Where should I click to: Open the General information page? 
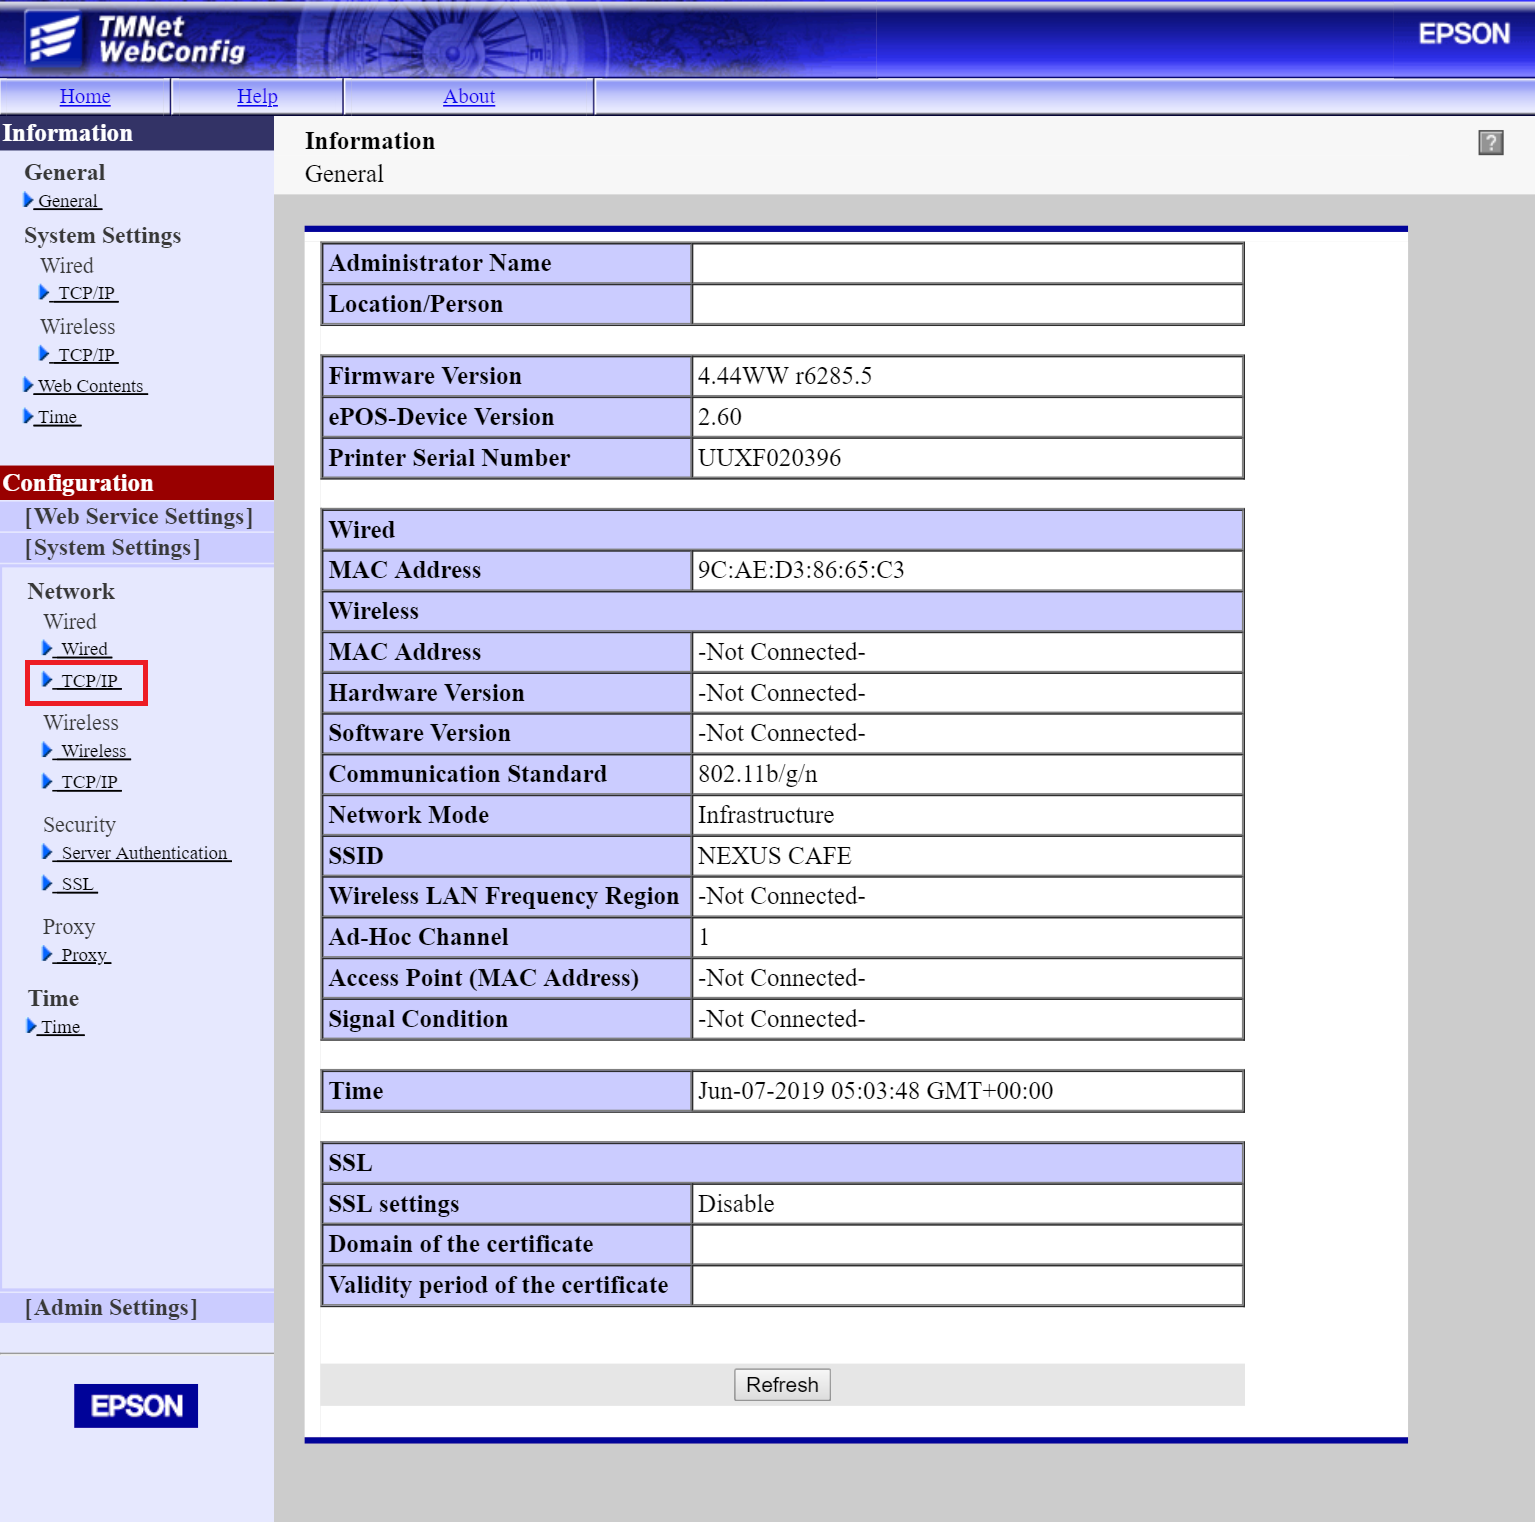[x=68, y=201]
